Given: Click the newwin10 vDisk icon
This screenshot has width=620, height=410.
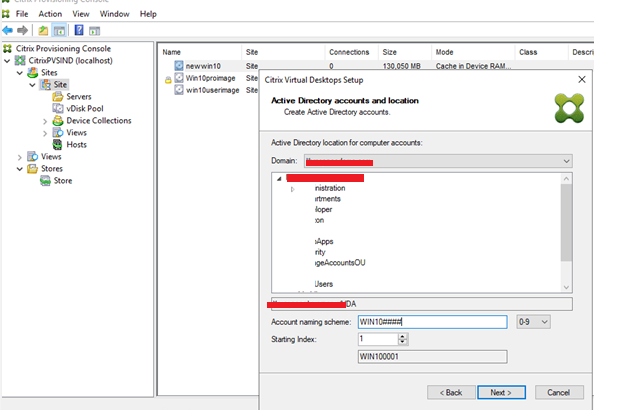Looking at the screenshot, I should point(179,66).
